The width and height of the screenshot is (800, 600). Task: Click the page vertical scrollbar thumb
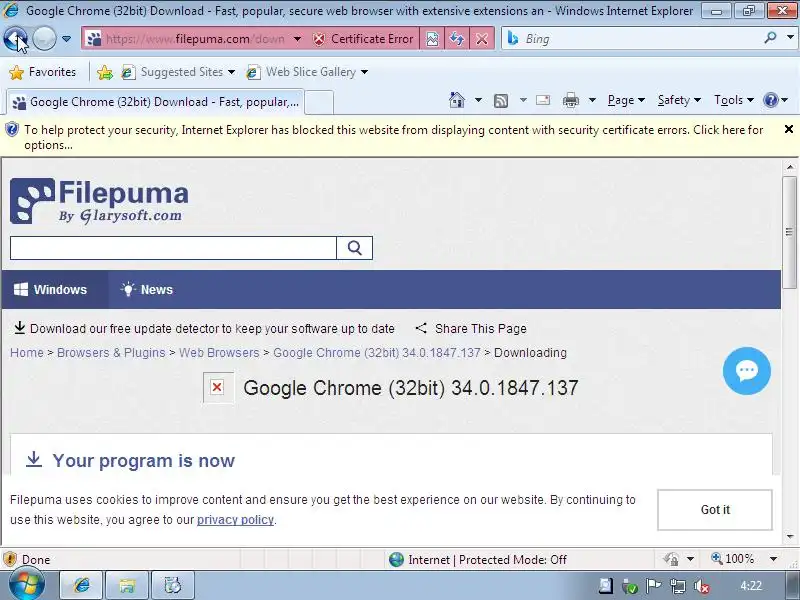coord(790,232)
